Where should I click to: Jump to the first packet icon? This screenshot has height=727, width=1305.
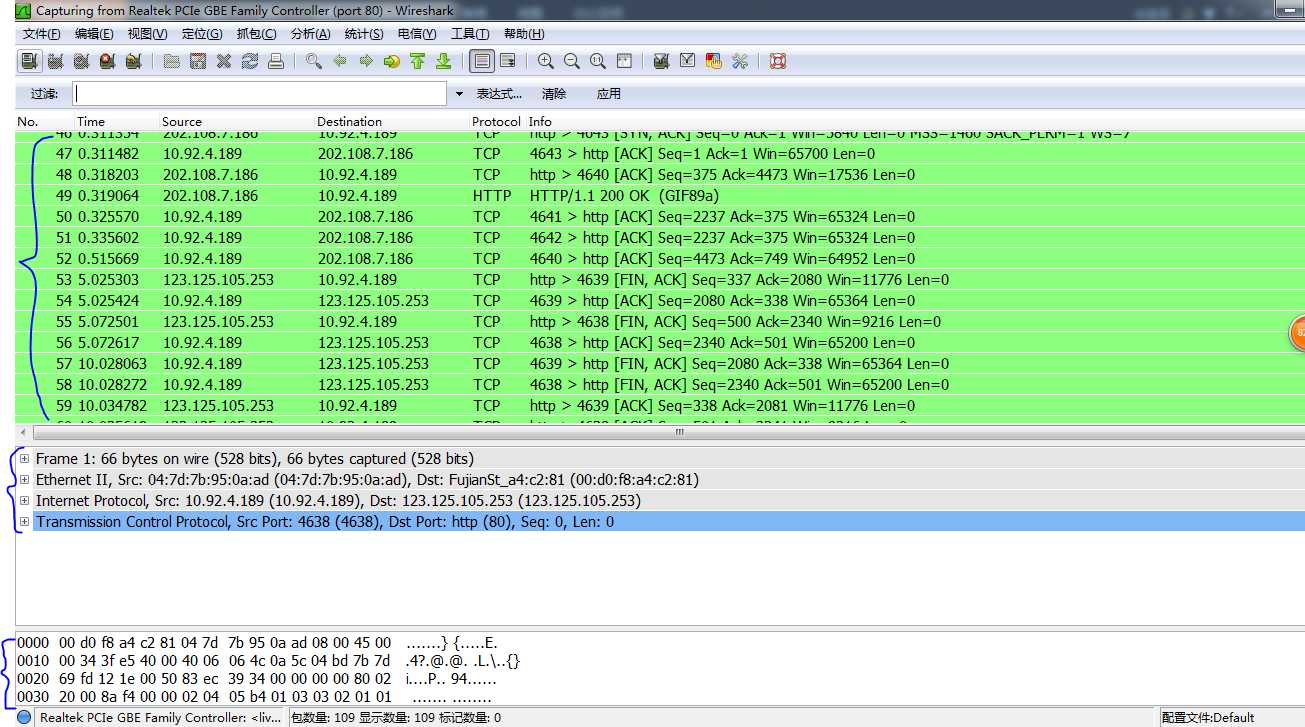coord(418,61)
